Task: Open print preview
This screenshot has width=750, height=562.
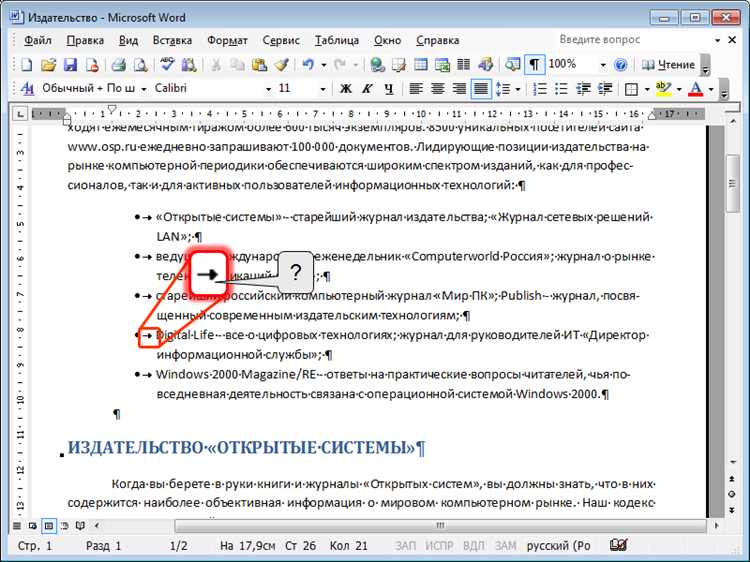Action: point(140,65)
